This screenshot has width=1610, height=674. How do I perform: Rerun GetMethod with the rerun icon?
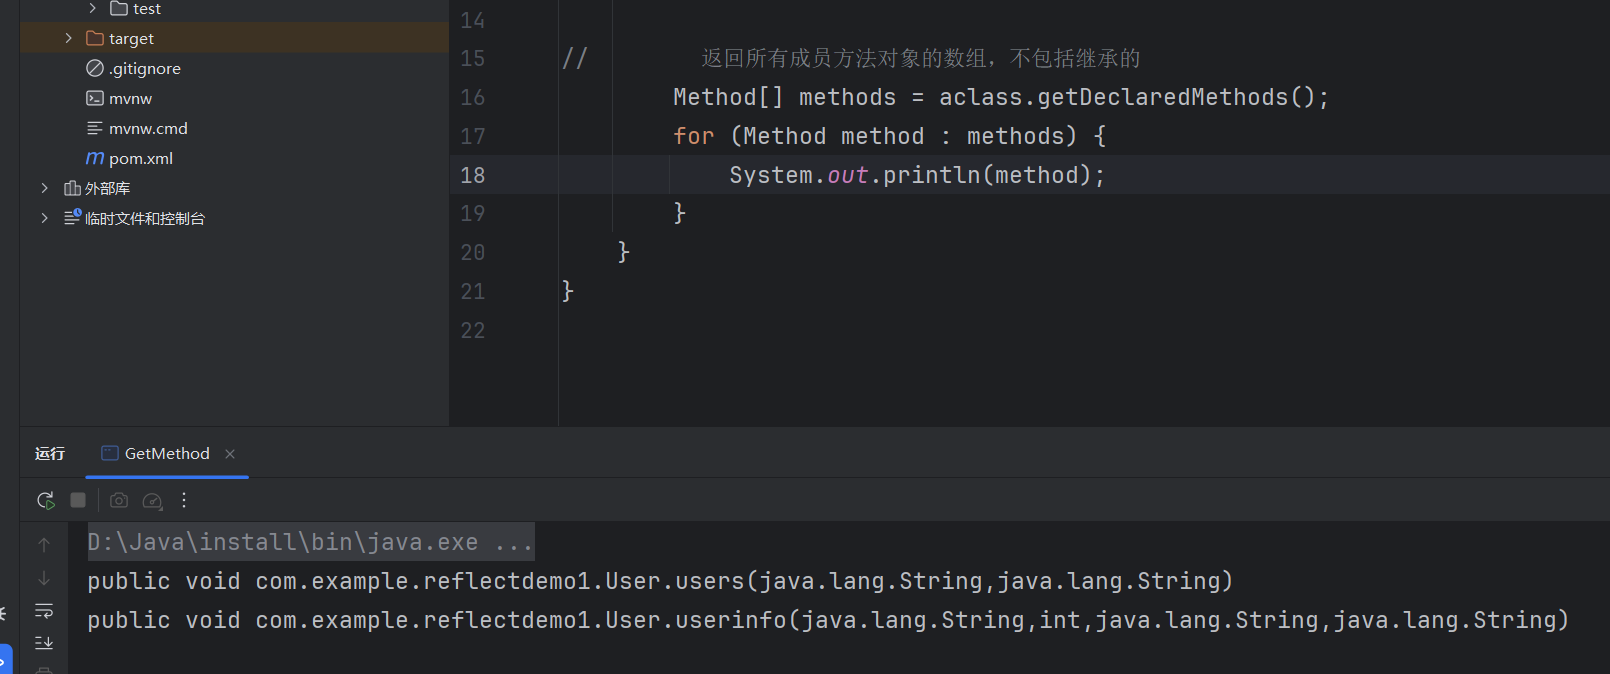[45, 500]
